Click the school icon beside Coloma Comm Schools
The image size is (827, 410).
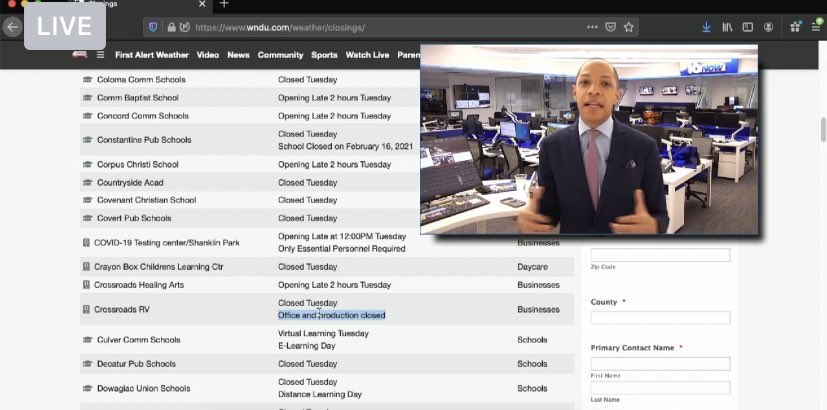coord(88,80)
